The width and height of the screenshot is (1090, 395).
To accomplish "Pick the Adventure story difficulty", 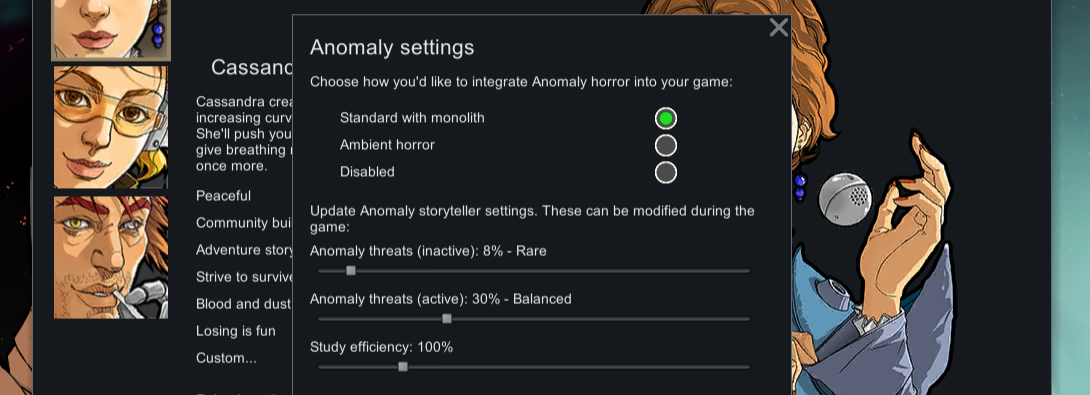I will [243, 250].
